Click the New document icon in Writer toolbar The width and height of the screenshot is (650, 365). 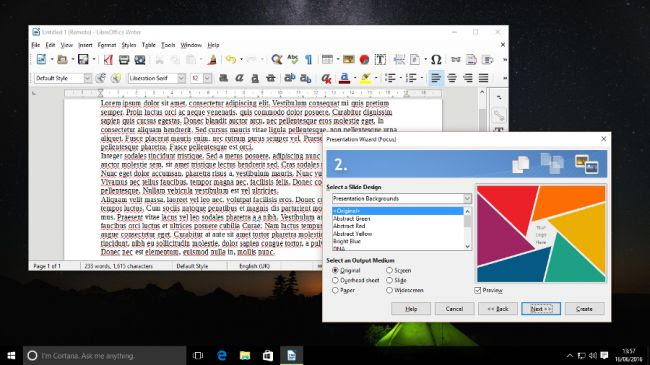41,60
